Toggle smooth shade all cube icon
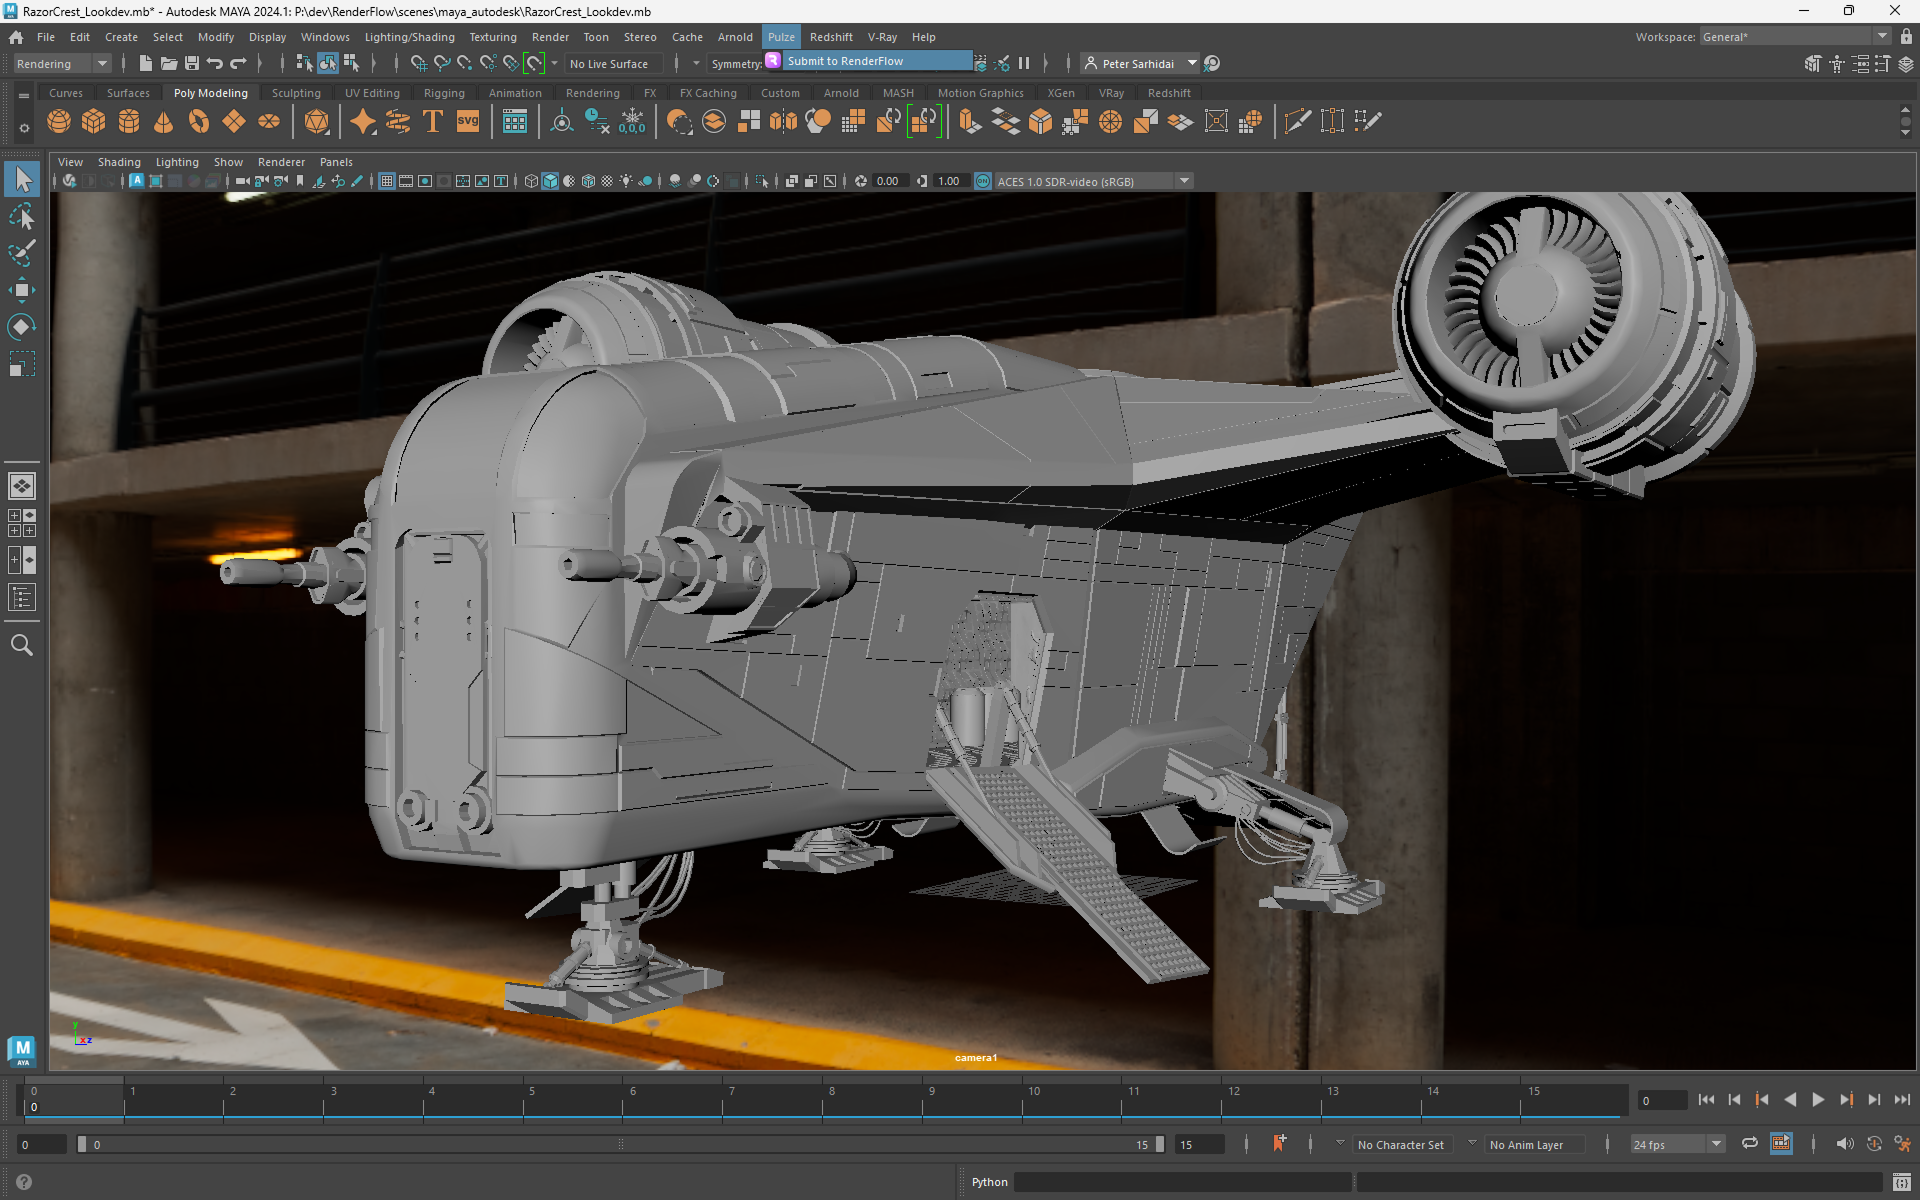Screen dimensions: 1920x1200 (x=550, y=181)
